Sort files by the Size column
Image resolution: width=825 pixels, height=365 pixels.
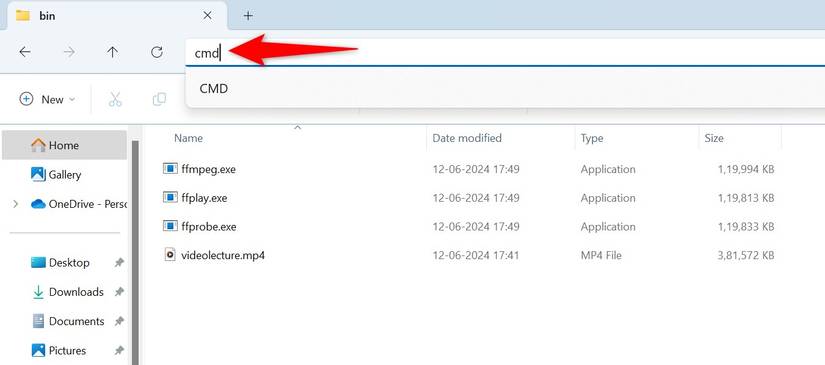point(714,138)
